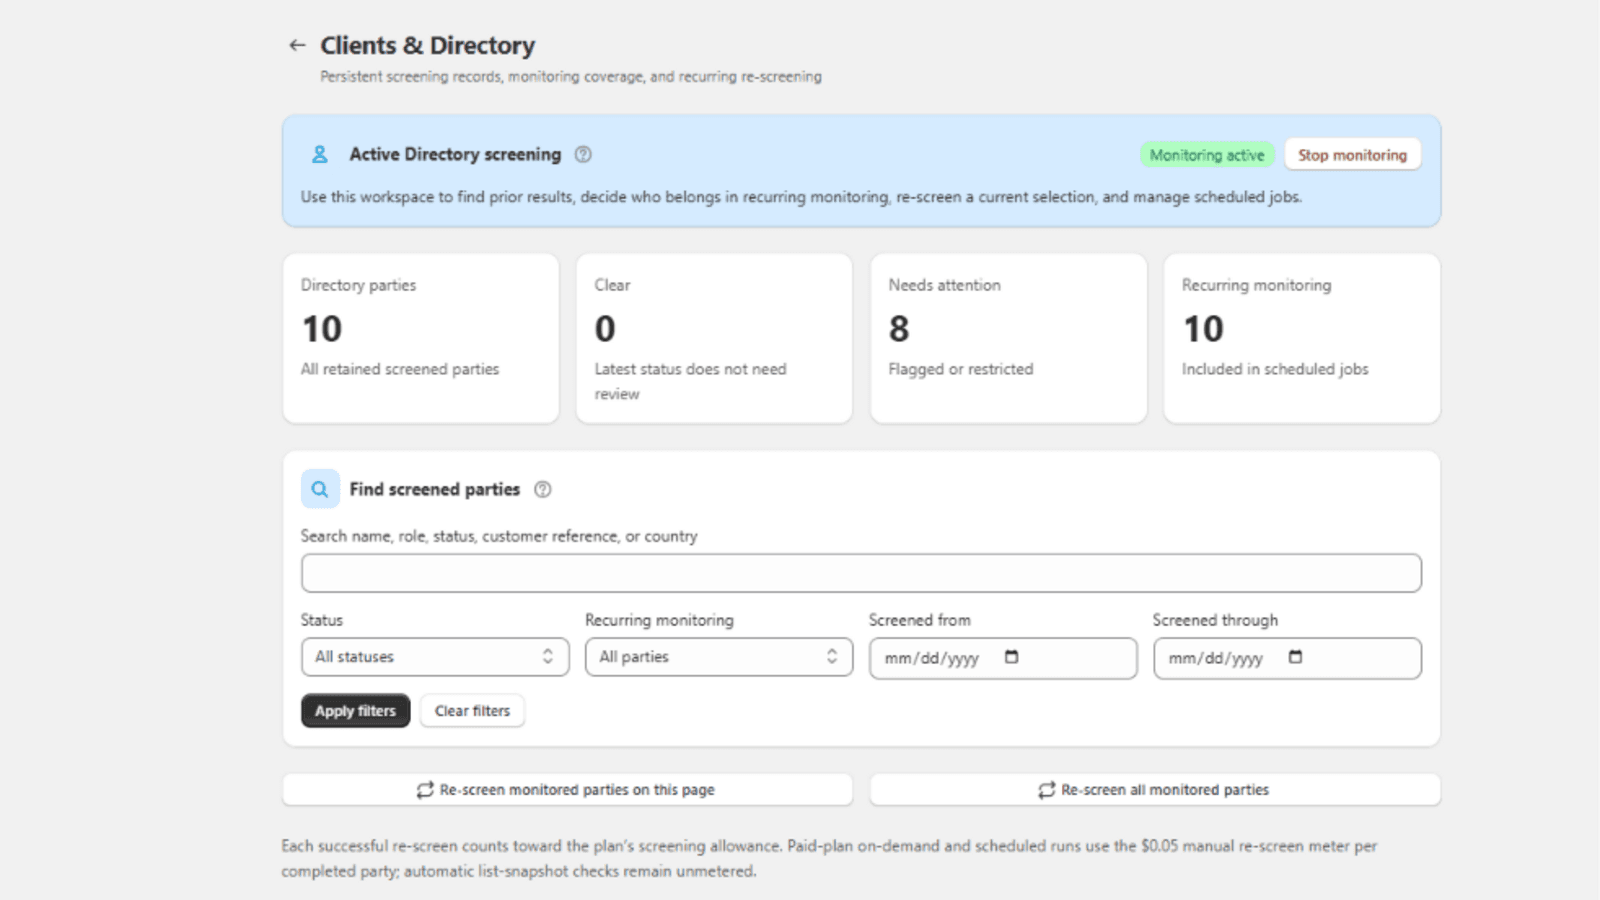The image size is (1600, 900).
Task: Click the text 'Flagged or restricted'
Action: [961, 369]
